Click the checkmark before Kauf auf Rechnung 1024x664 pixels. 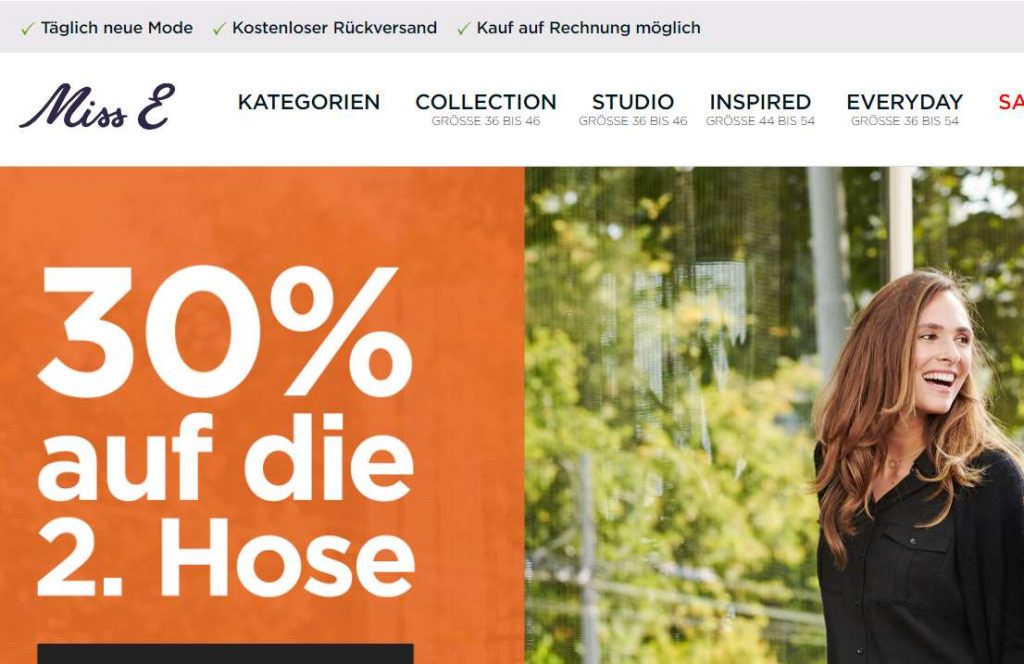coord(463,29)
